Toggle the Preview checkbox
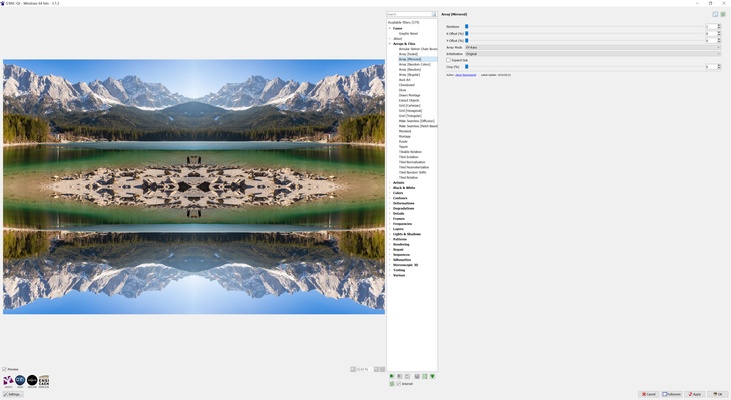The image size is (731, 400). pyautogui.click(x=4, y=369)
